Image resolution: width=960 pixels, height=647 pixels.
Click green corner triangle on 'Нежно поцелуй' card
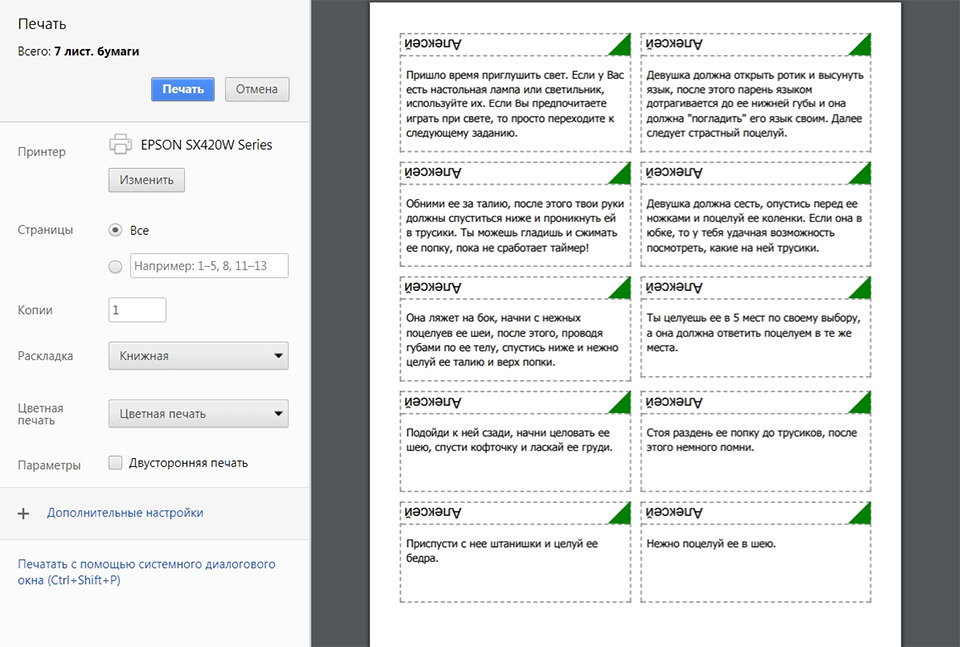[860, 514]
